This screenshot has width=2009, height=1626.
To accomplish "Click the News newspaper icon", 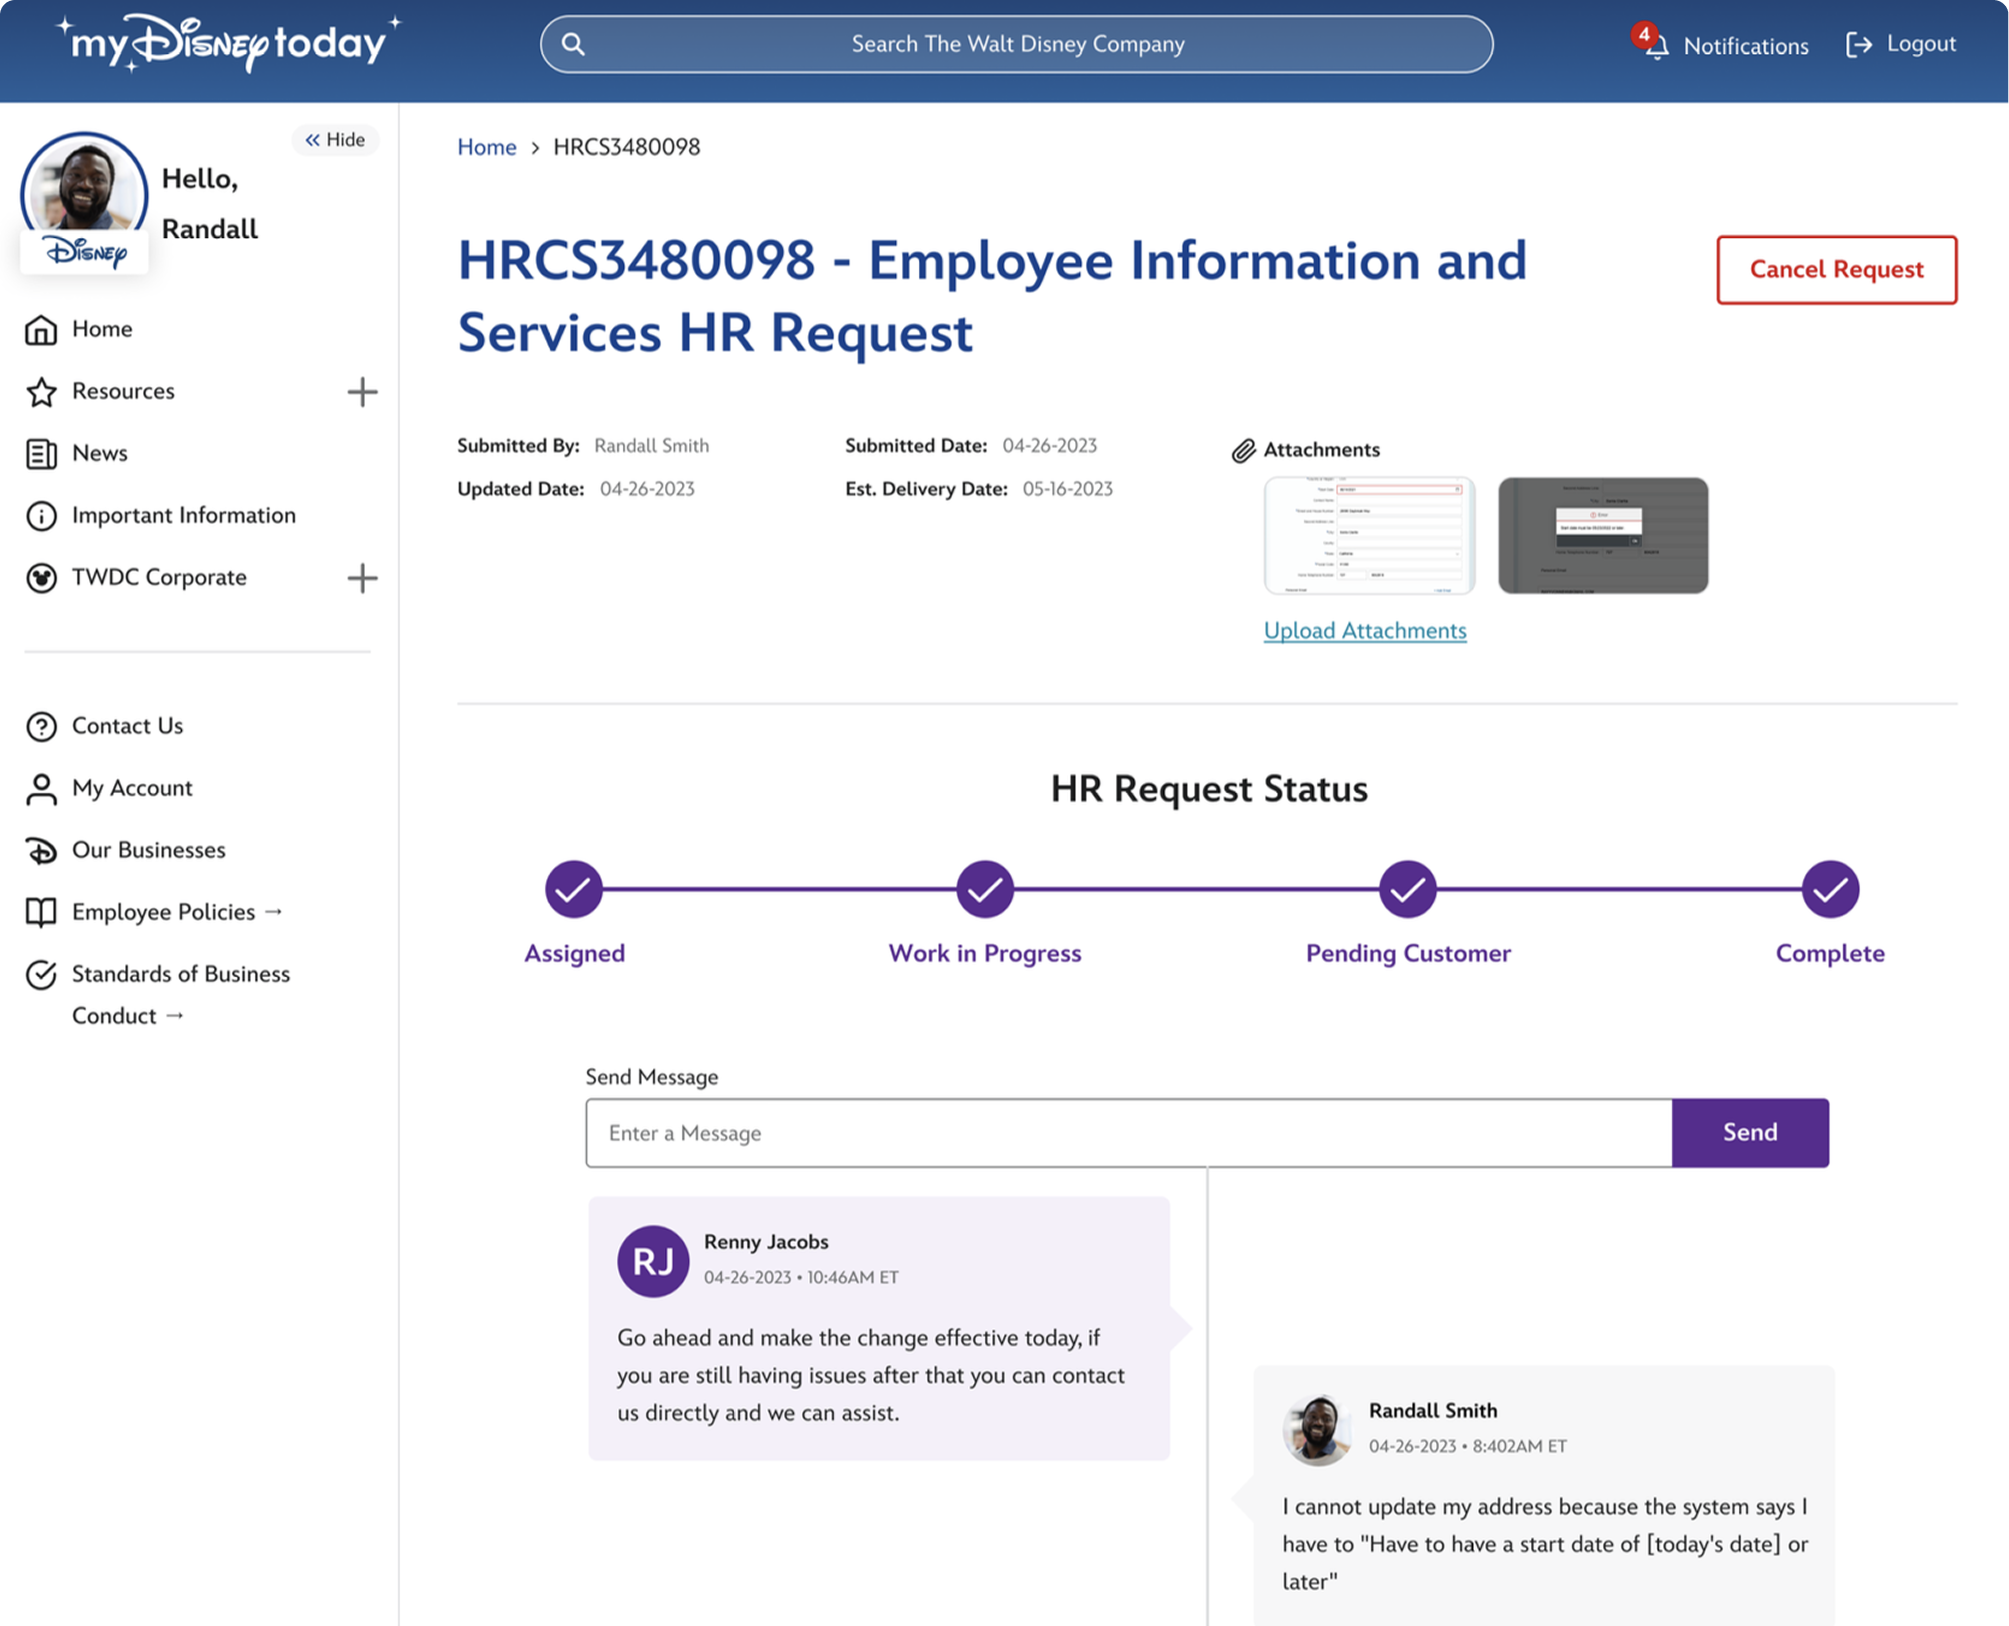I will pyautogui.click(x=41, y=454).
